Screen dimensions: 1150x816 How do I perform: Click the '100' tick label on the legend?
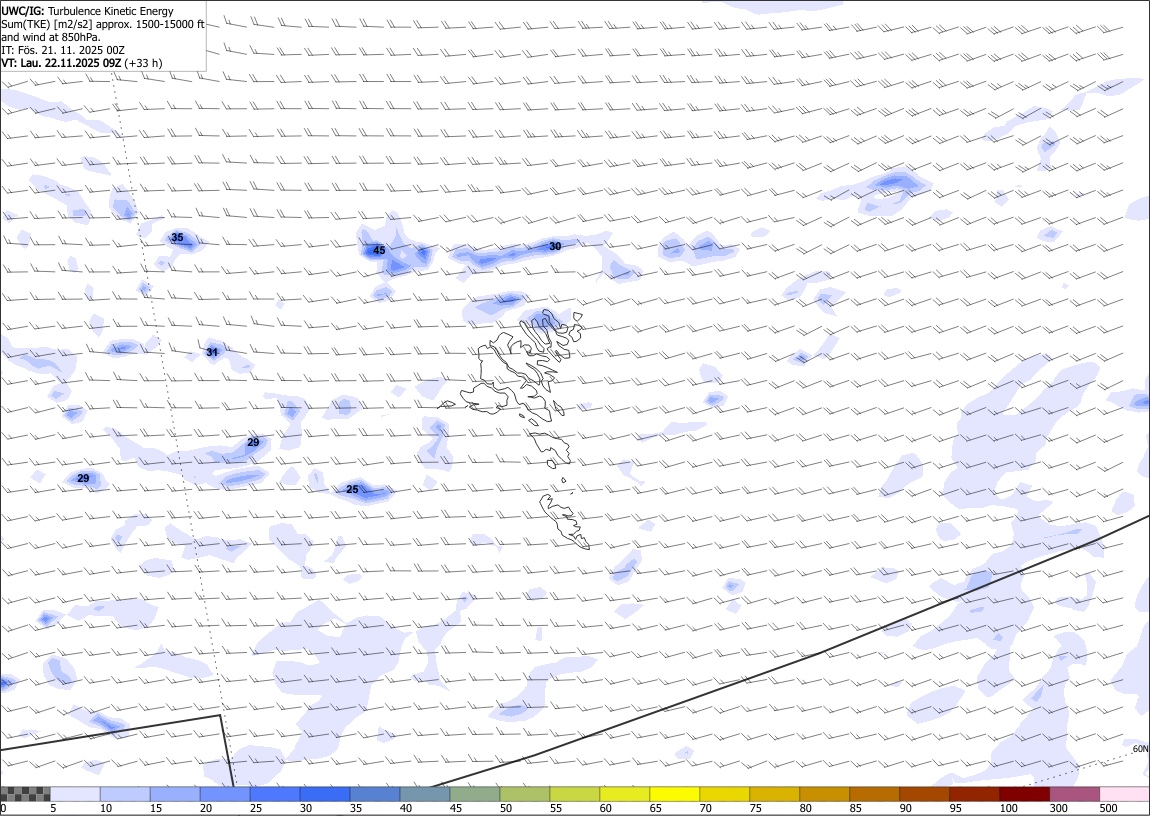1008,808
